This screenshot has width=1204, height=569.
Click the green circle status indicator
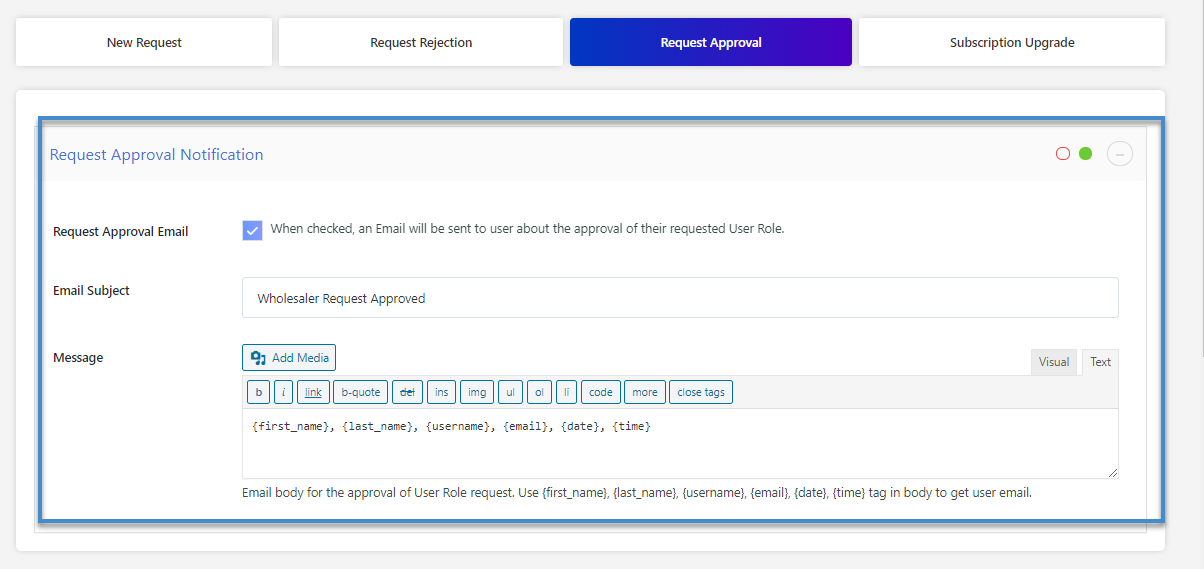(x=1085, y=154)
